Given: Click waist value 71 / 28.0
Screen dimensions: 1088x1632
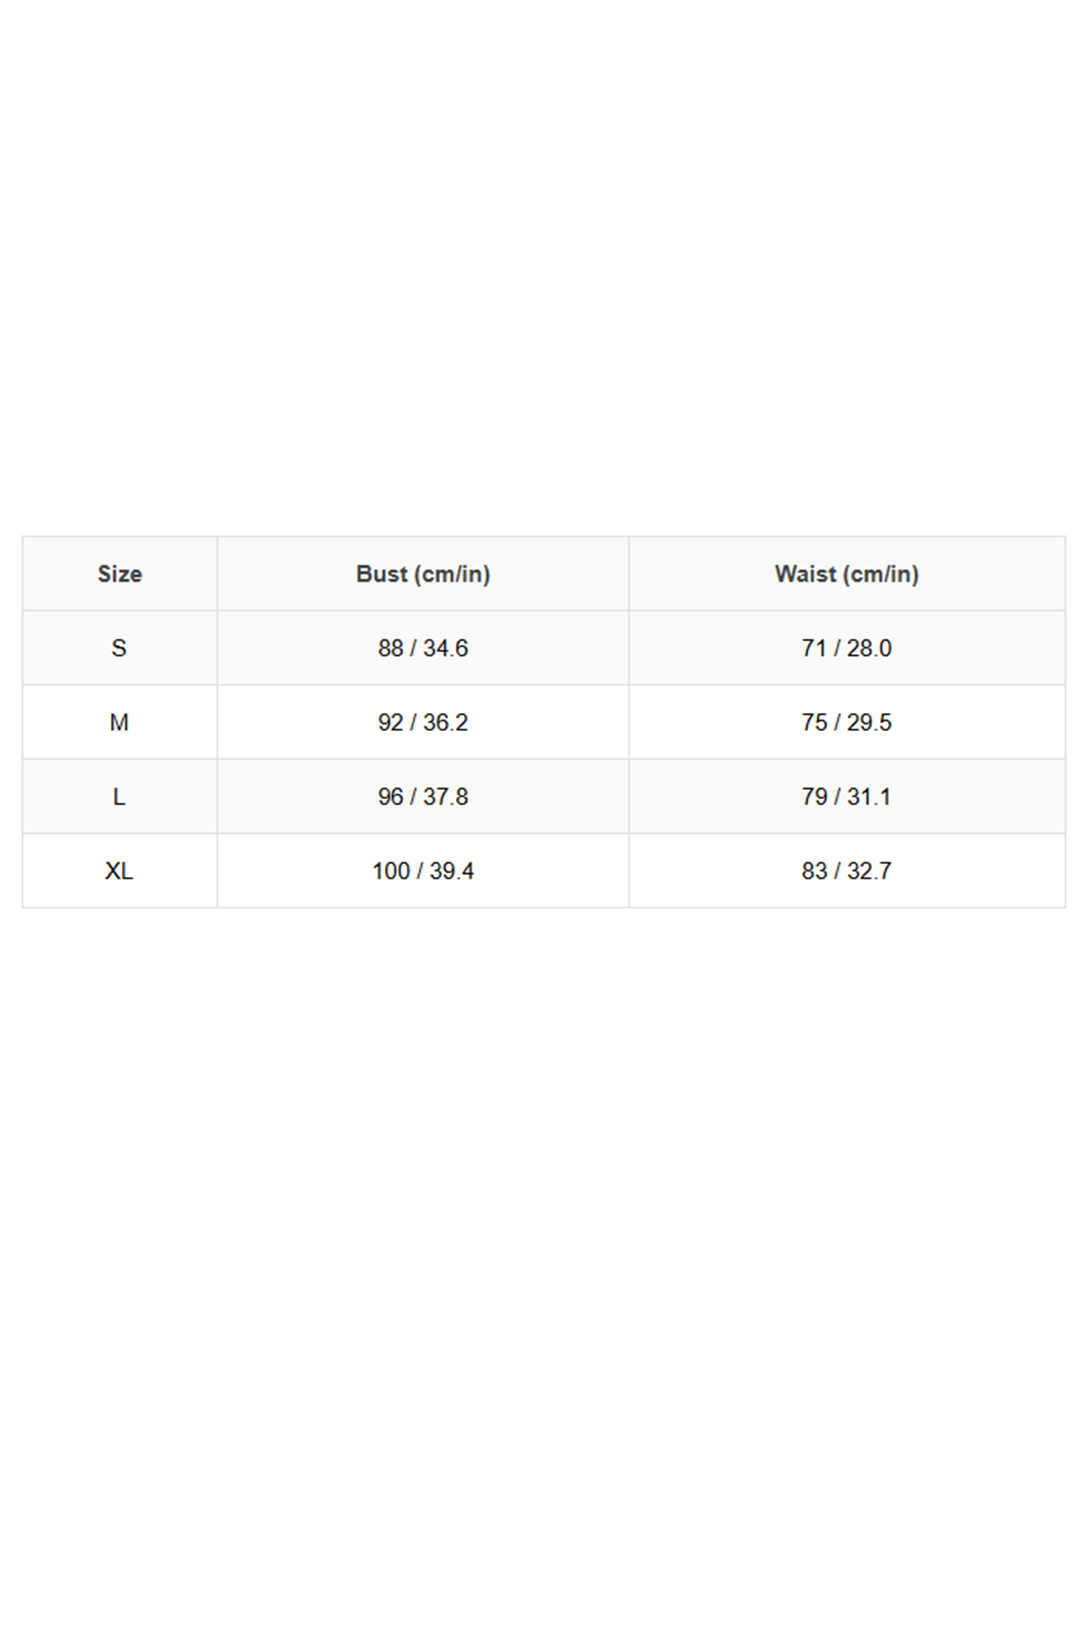Looking at the screenshot, I should coord(846,648).
